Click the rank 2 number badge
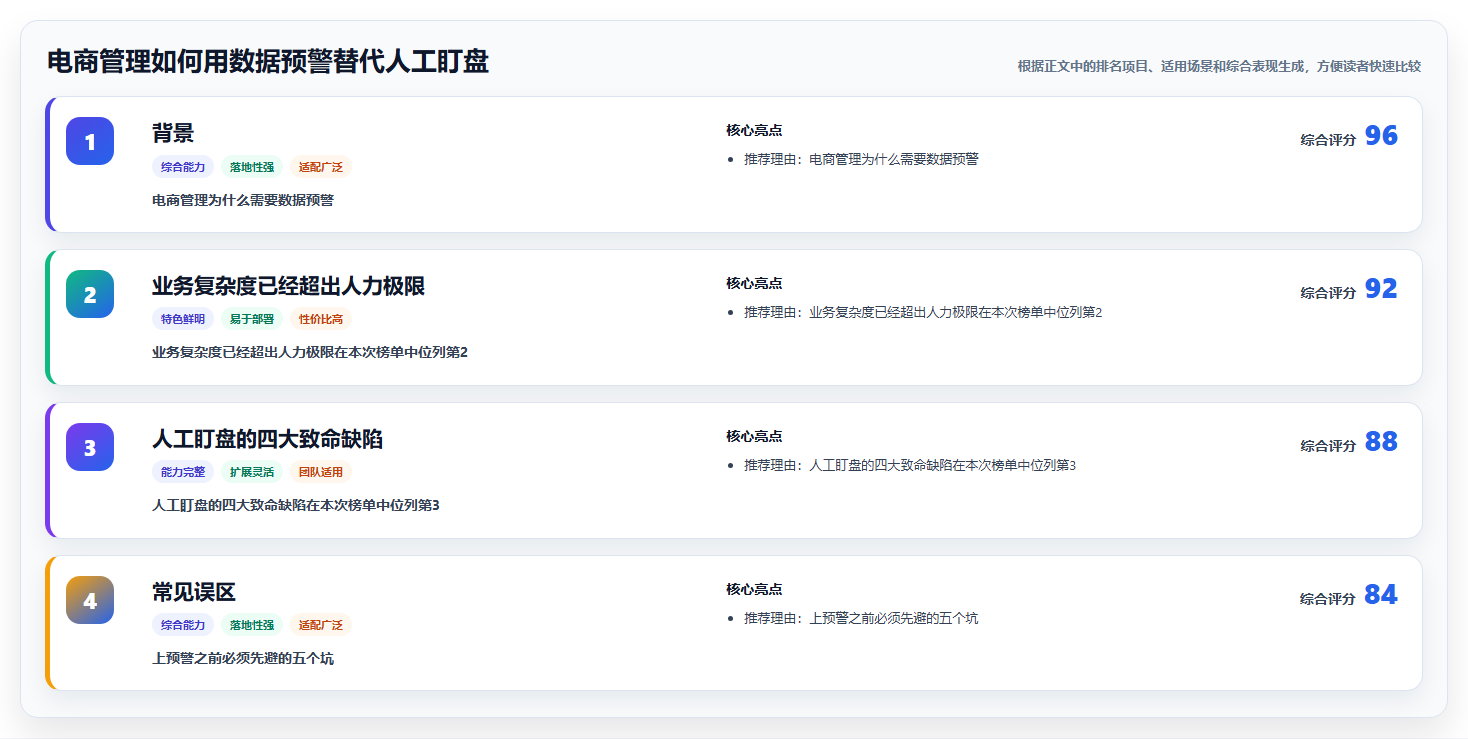This screenshot has width=1468, height=739. (x=90, y=294)
